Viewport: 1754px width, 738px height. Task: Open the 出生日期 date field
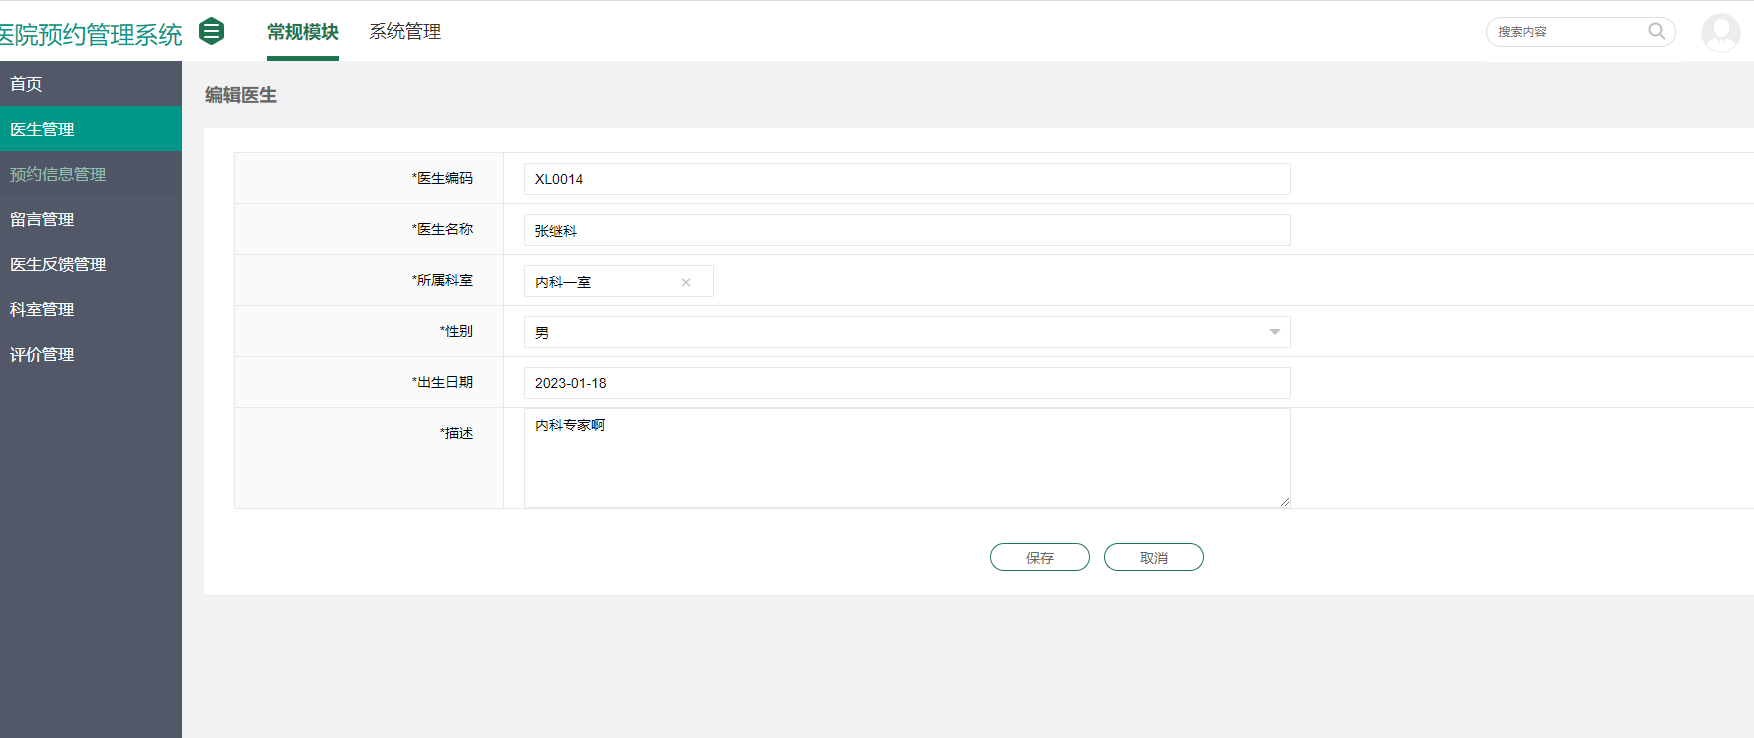pos(907,383)
